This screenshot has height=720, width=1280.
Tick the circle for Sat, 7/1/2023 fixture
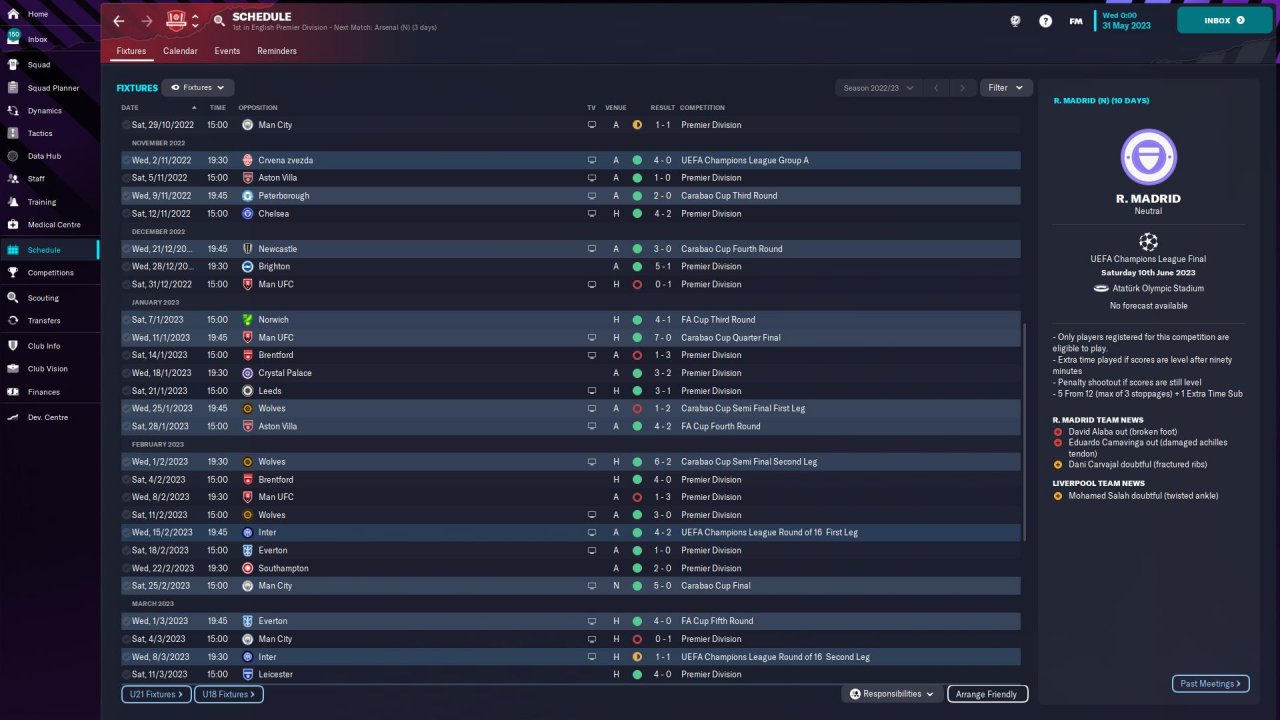point(126,320)
